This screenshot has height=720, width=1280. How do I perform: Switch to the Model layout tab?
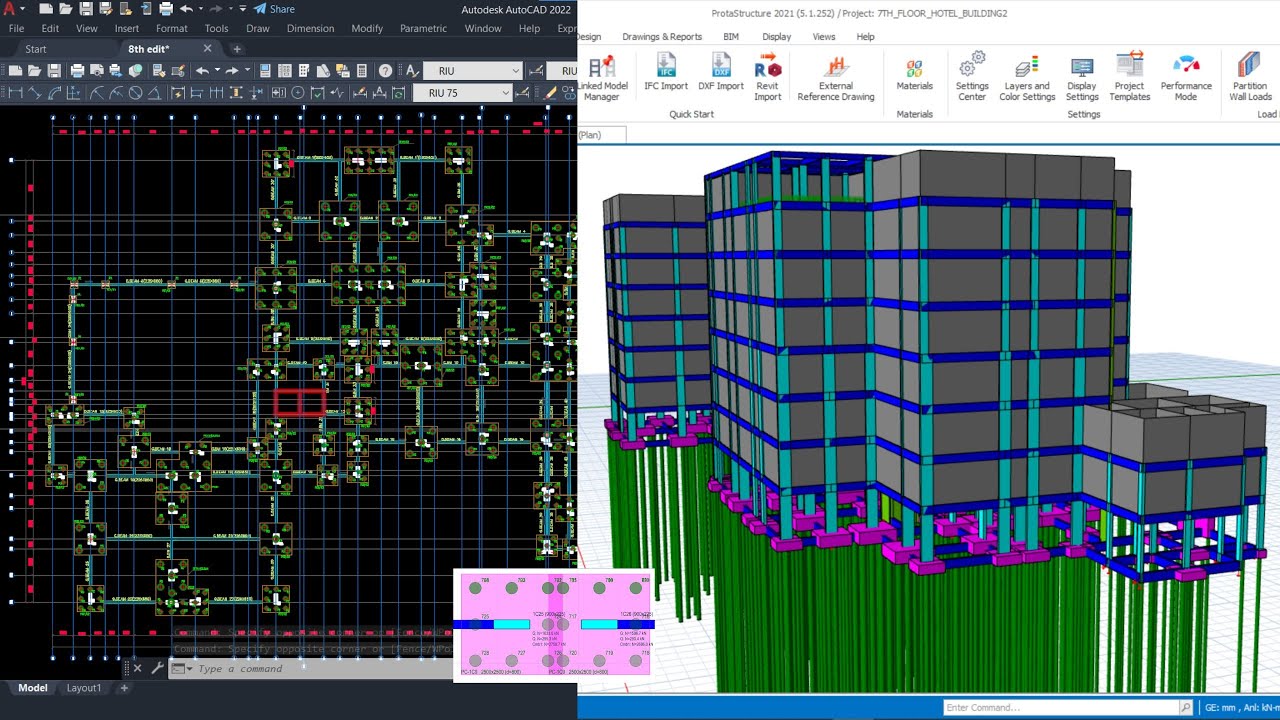pyautogui.click(x=33, y=688)
